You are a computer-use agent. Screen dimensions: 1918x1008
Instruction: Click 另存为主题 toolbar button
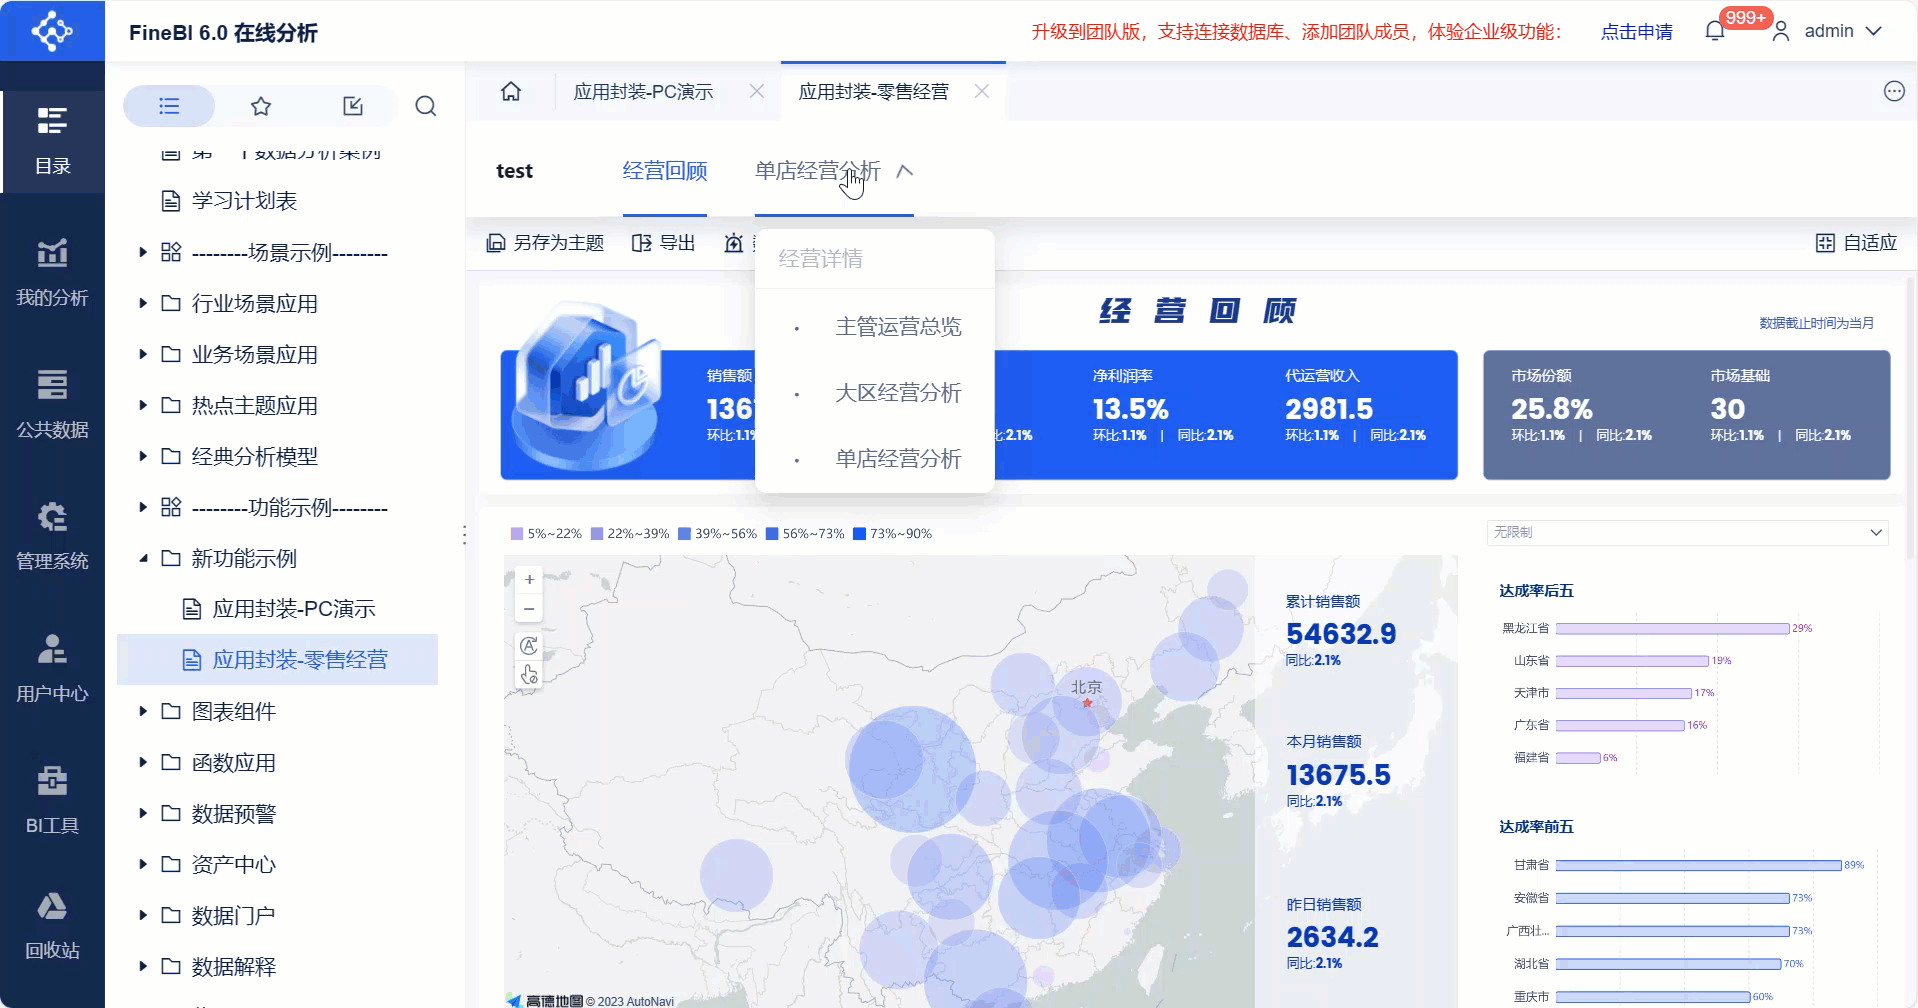point(545,243)
